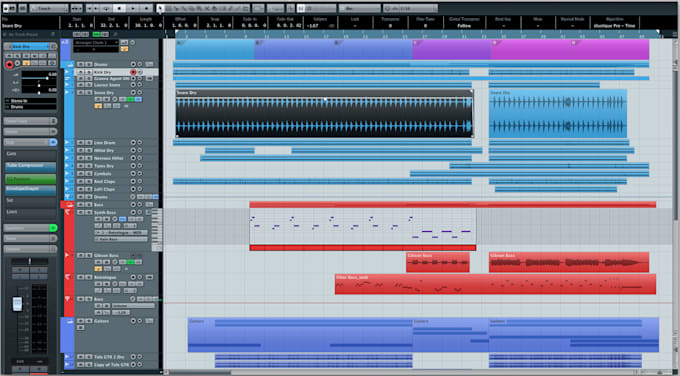Select the Copy of Tele GTR track
Image resolution: width=680 pixels, height=376 pixels.
(111, 364)
